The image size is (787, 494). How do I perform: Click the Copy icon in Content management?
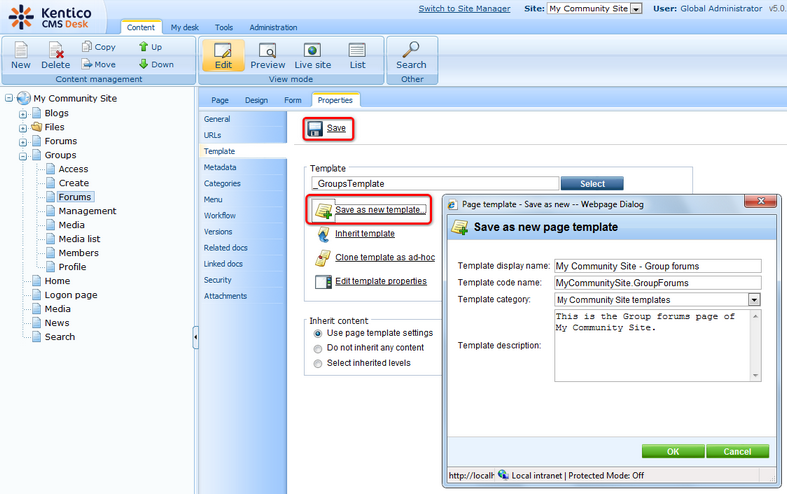coord(87,47)
